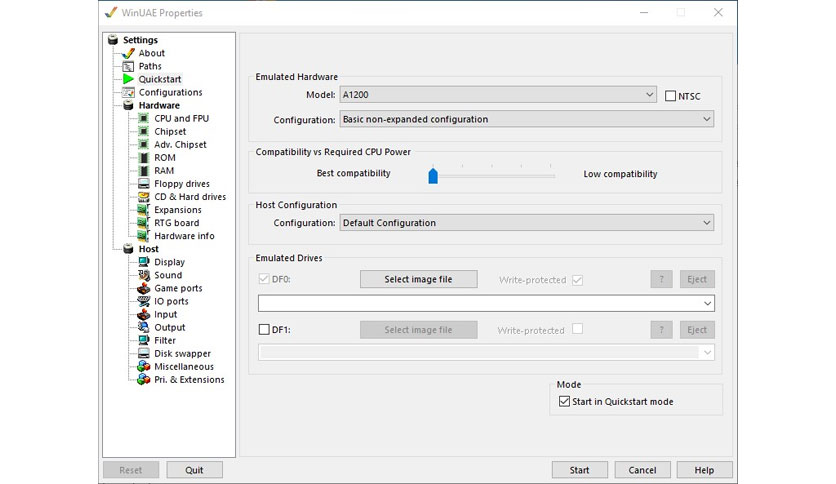Open the emulated hardware Configuration dropdown

point(526,119)
